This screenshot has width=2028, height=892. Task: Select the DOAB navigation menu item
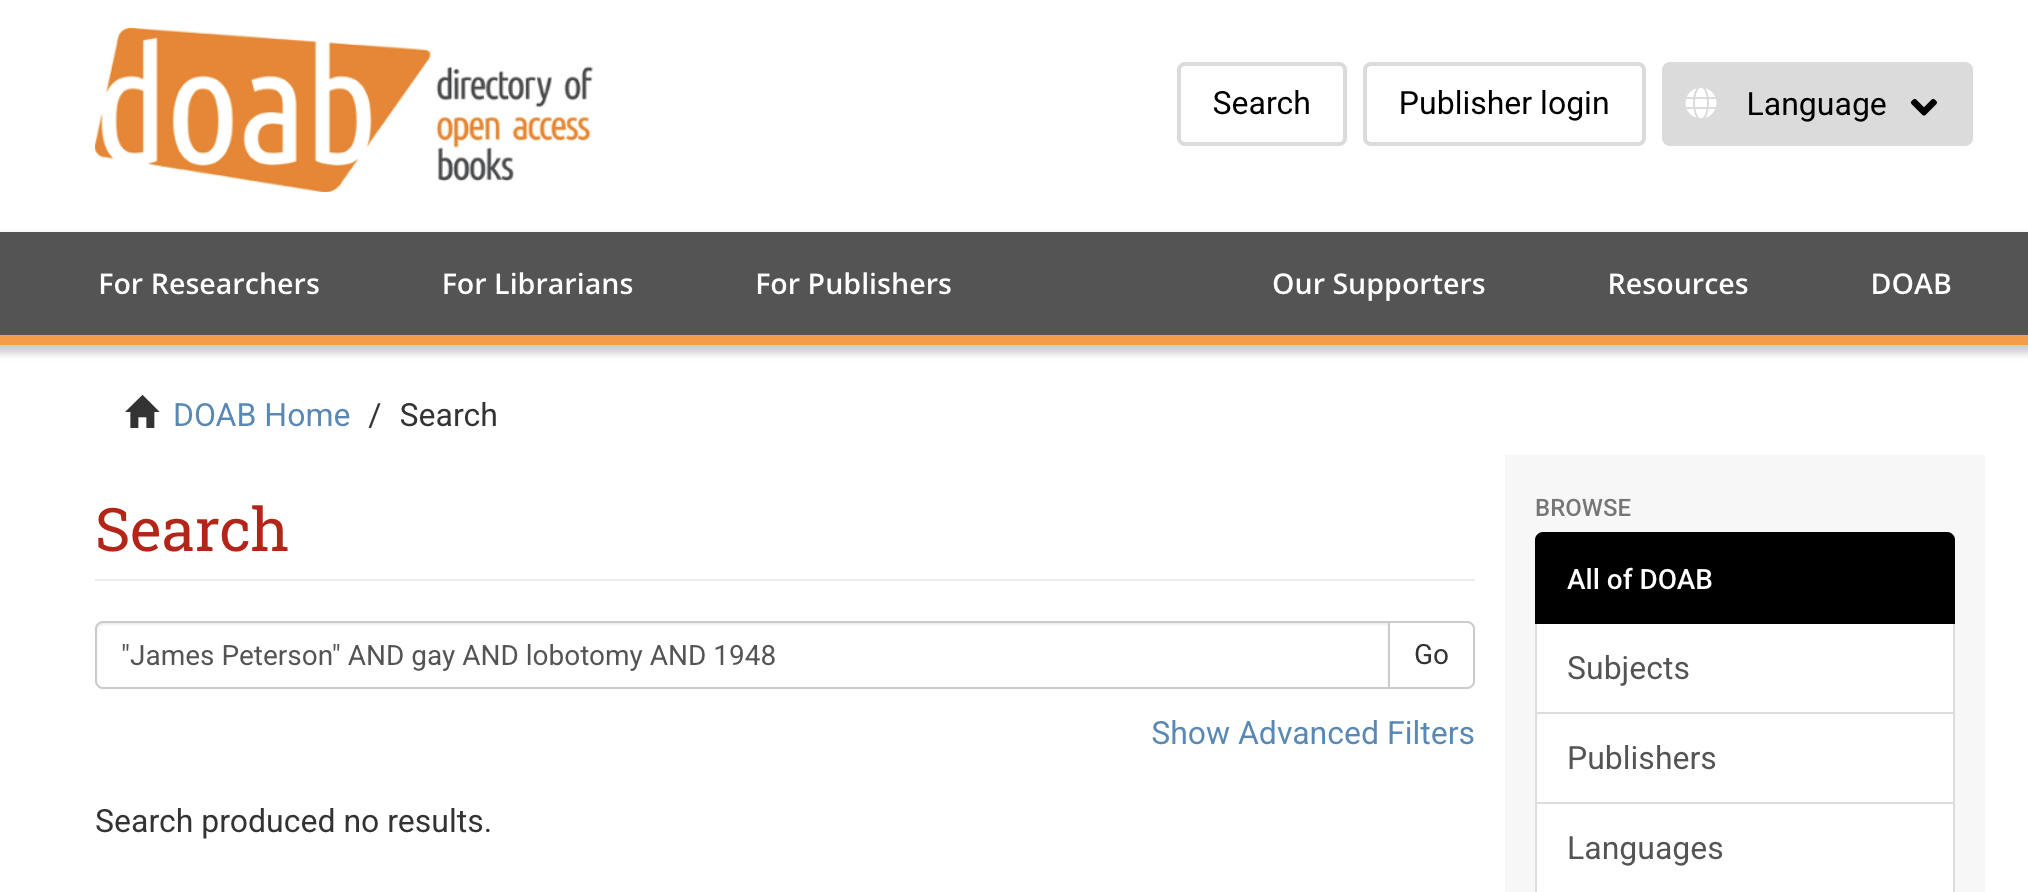tap(1910, 284)
